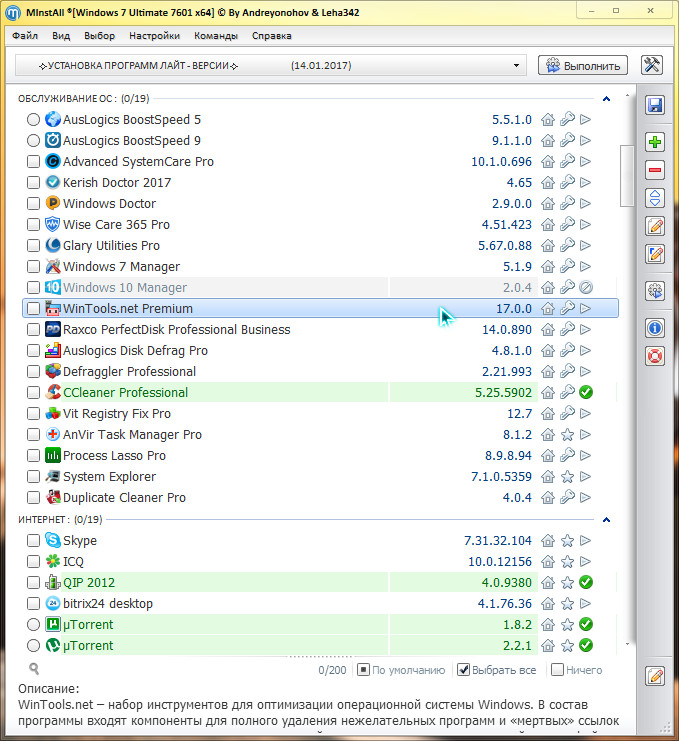
Task: Click play arrow for Duplicate Cleaner Pro
Action: [x=585, y=497]
